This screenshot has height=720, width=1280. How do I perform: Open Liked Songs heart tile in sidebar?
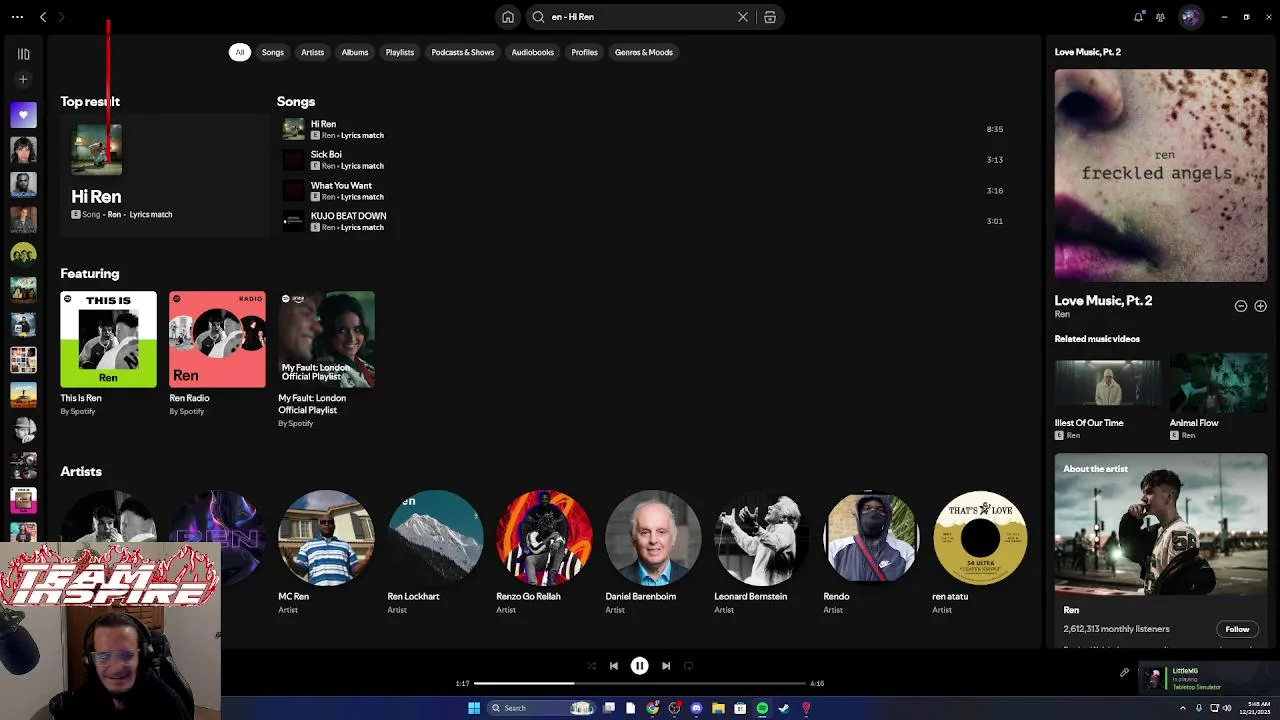click(23, 115)
